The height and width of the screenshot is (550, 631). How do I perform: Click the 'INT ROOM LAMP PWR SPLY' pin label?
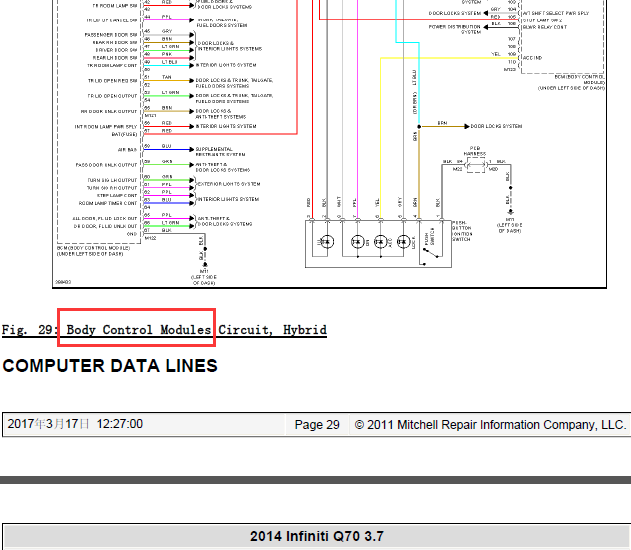point(106,127)
